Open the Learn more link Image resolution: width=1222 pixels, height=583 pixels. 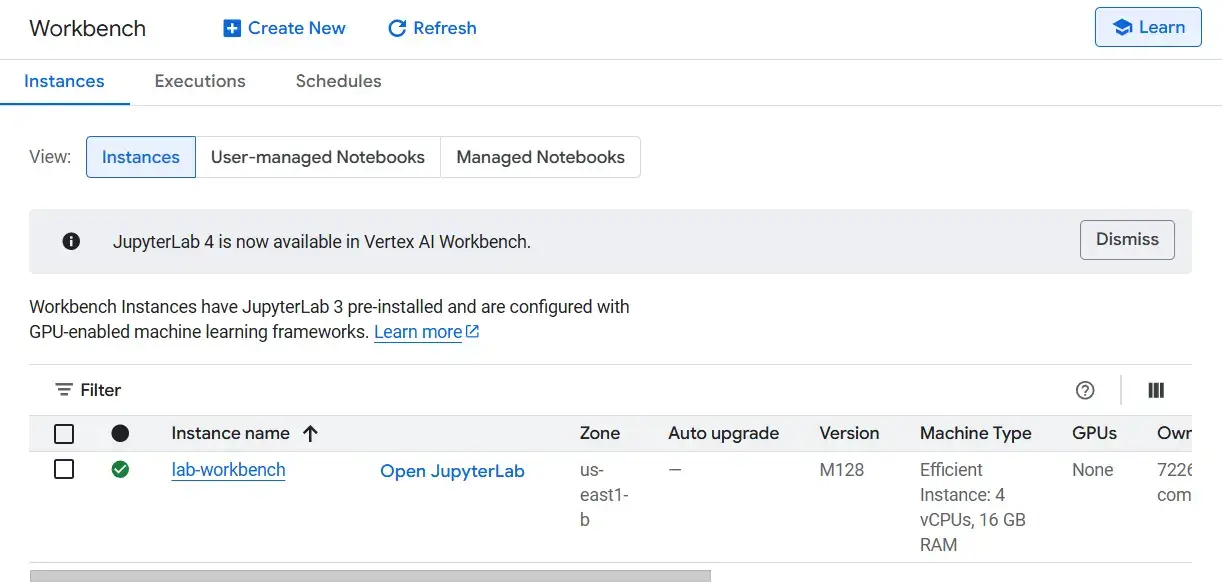point(418,332)
